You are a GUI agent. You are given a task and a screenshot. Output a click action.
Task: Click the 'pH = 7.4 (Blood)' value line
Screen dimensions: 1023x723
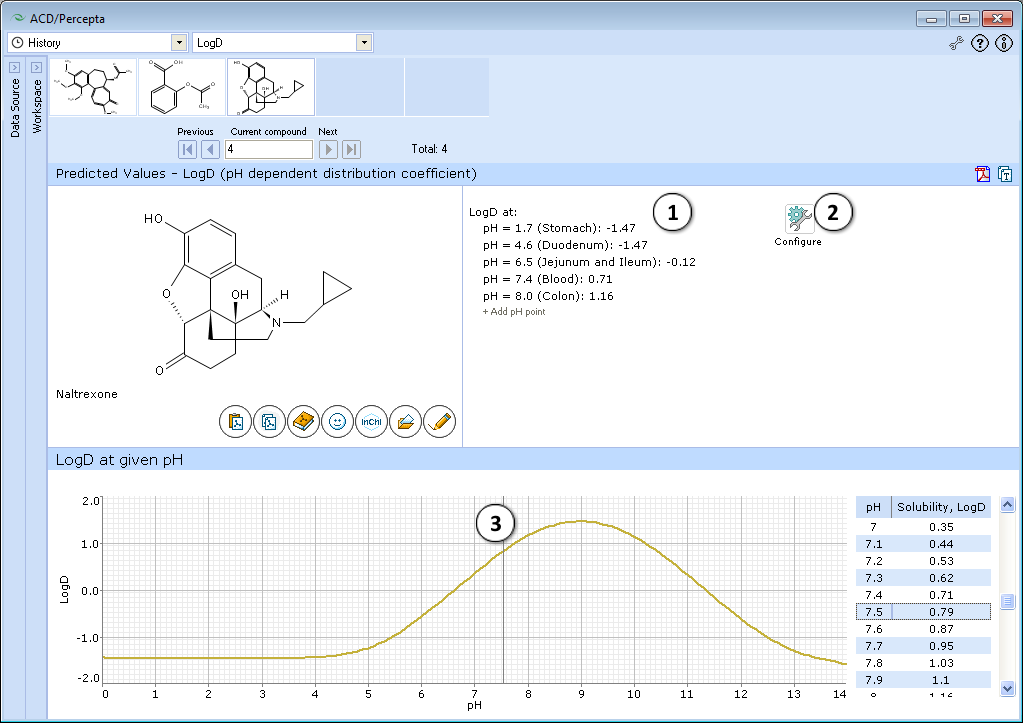[547, 279]
